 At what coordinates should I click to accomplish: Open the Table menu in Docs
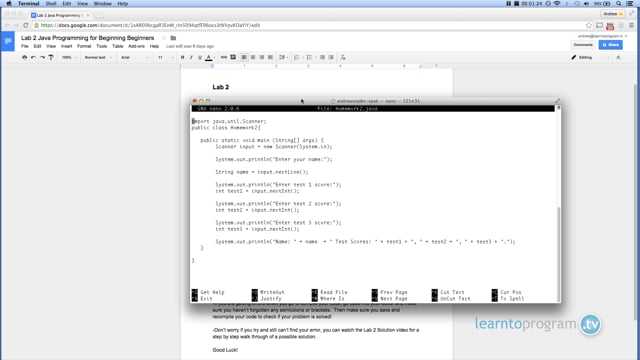tap(118, 47)
